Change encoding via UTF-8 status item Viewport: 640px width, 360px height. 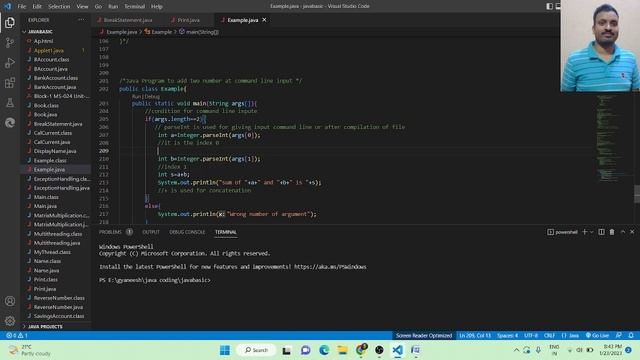tap(531, 335)
